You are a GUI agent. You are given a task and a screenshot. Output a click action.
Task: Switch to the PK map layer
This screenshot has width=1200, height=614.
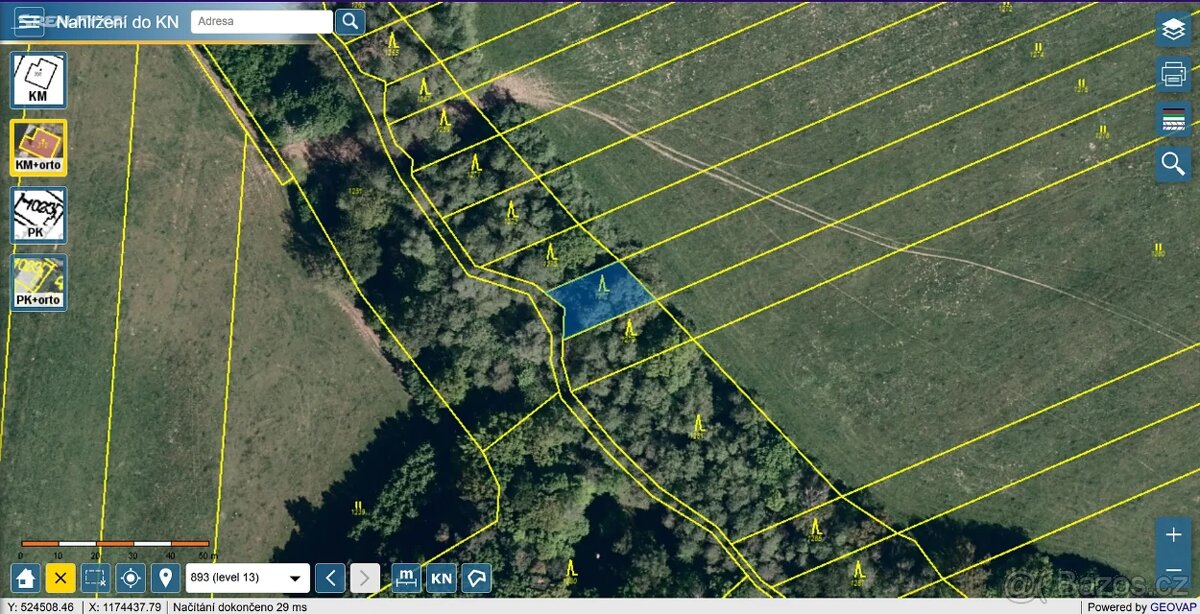click(x=39, y=215)
